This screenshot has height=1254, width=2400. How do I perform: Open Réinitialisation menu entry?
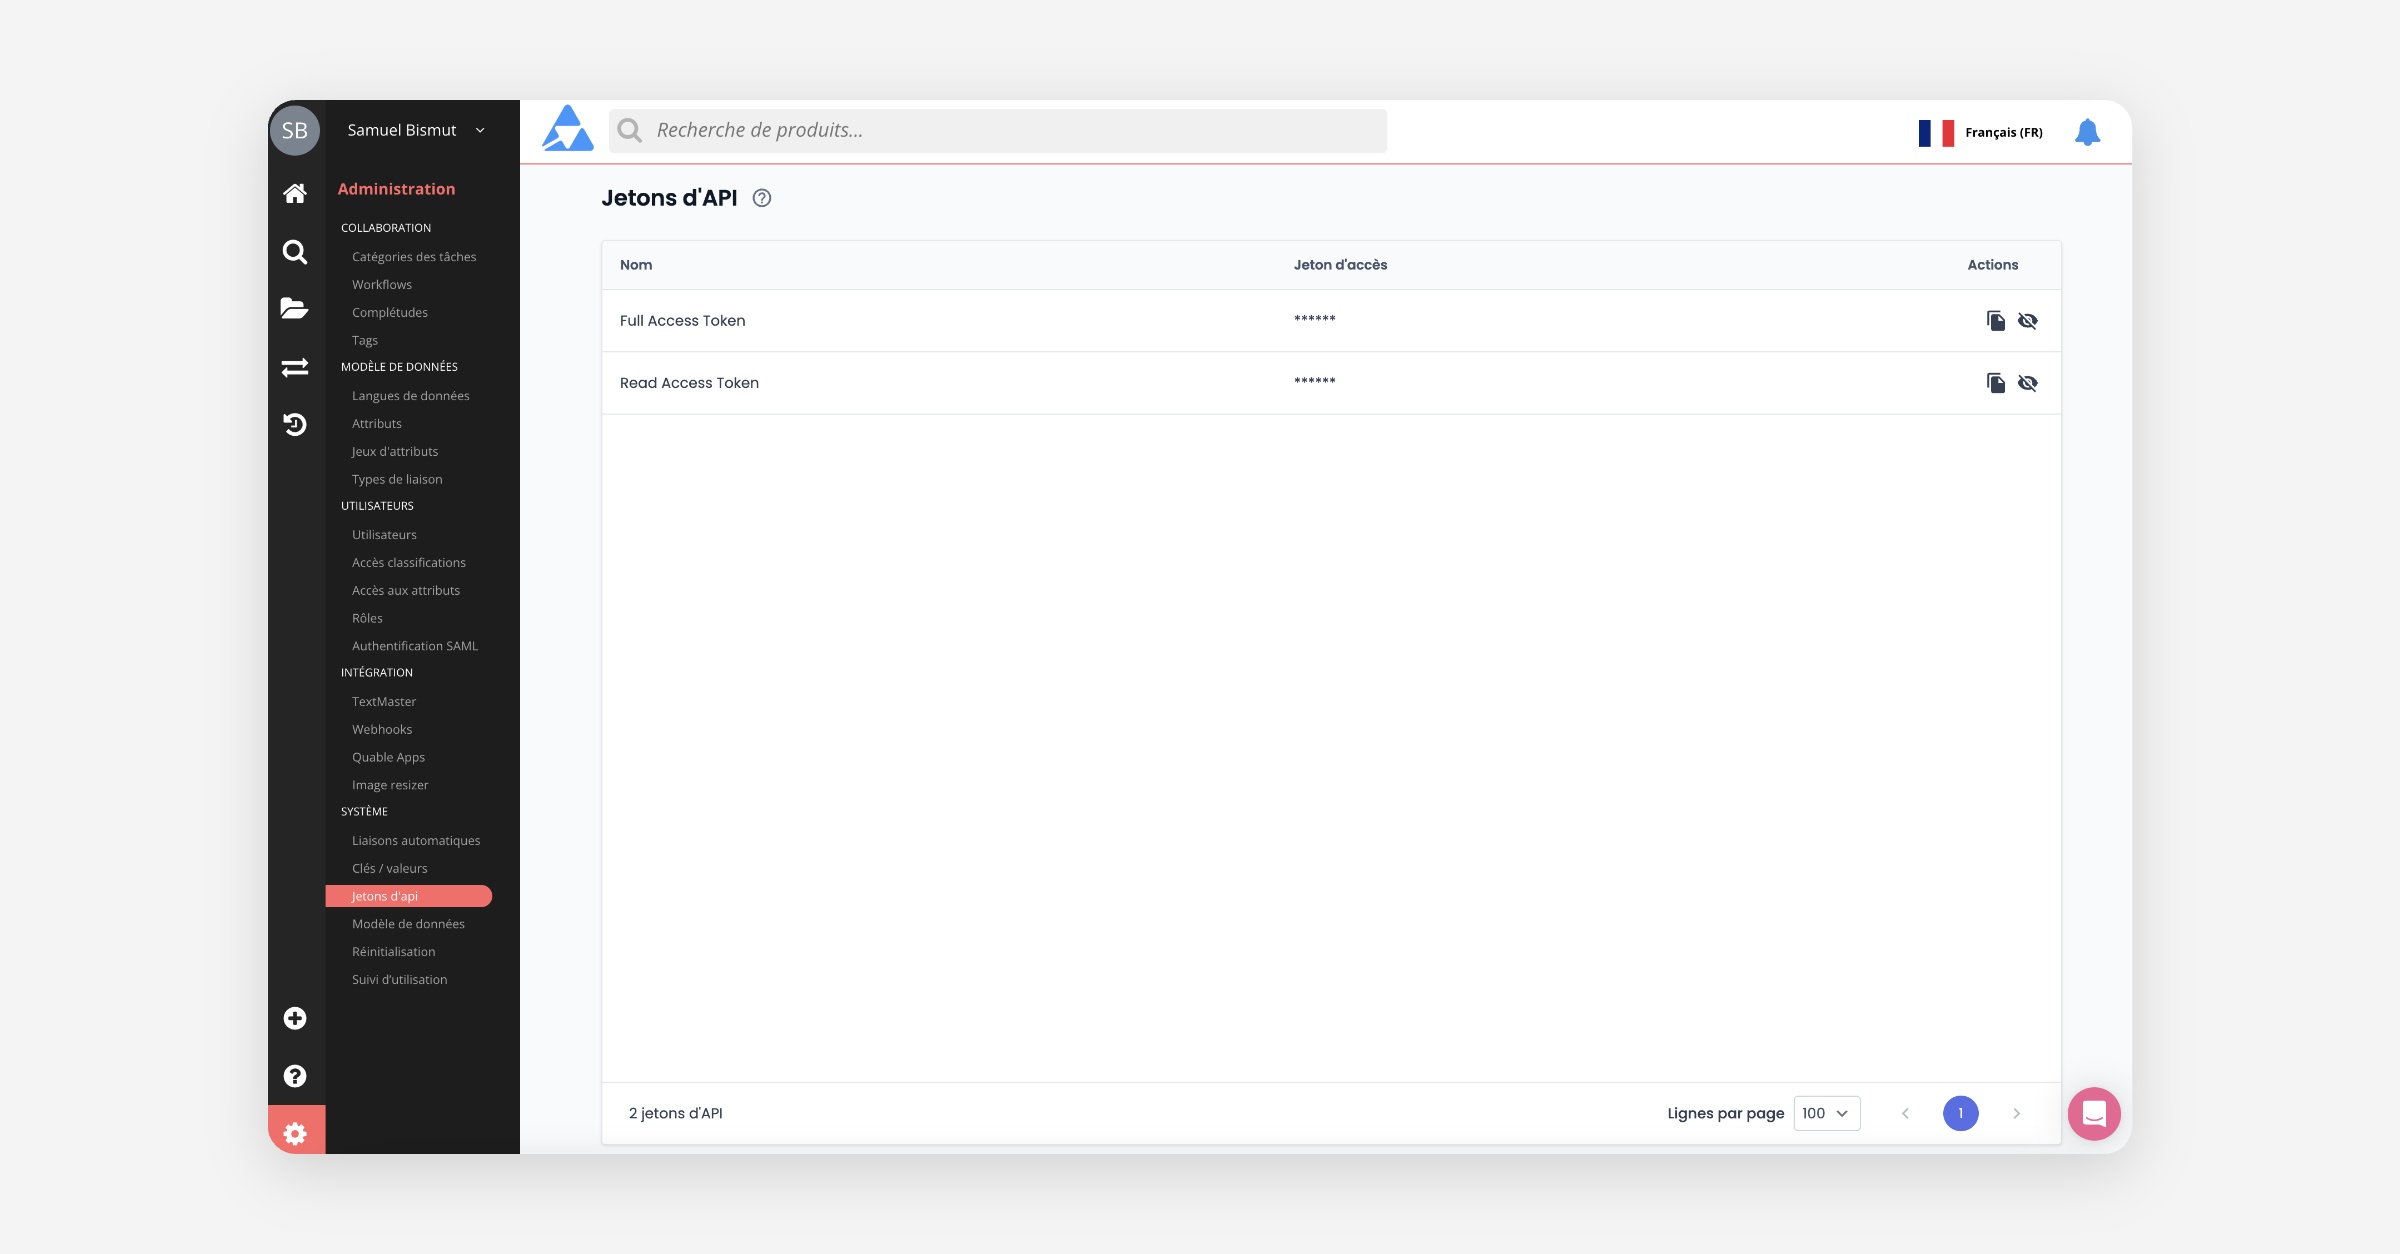coord(394,951)
